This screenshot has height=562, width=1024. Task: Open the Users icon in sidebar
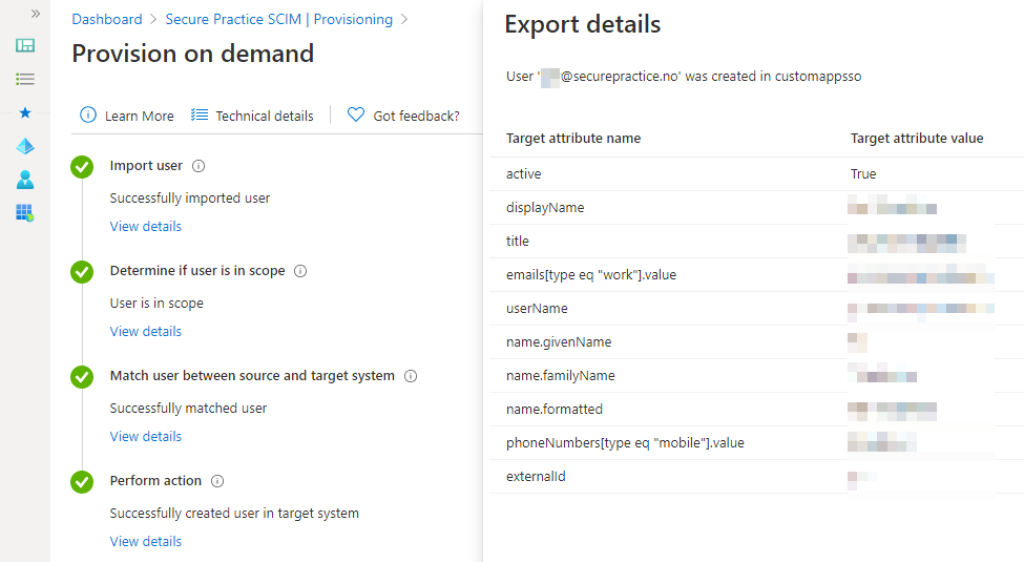point(25,180)
